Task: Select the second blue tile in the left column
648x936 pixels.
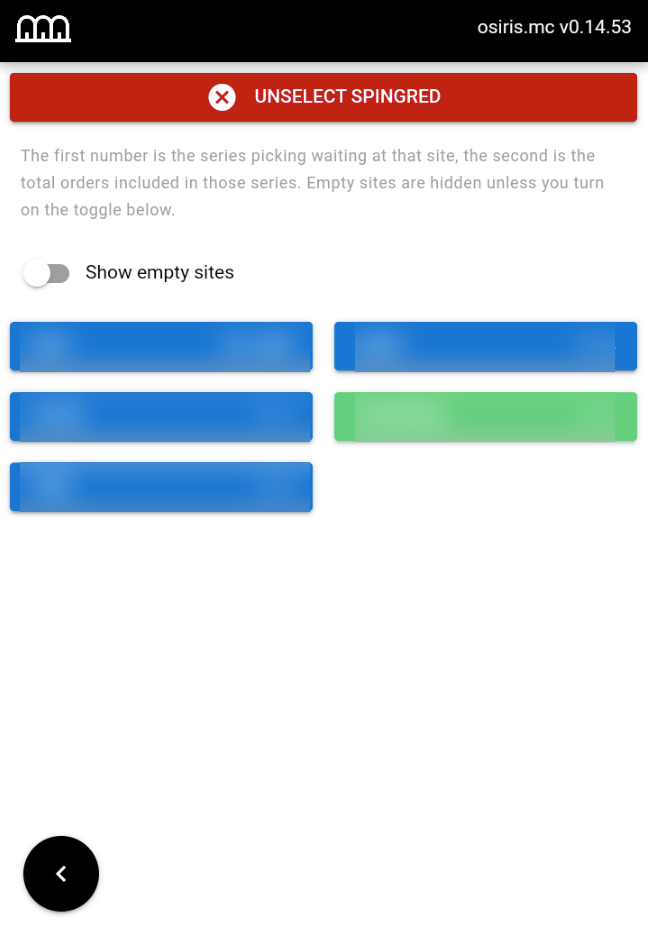Action: pos(161,417)
